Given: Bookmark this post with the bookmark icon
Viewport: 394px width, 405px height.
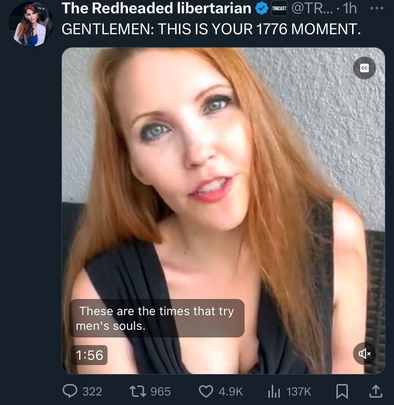Looking at the screenshot, I should pos(342,391).
